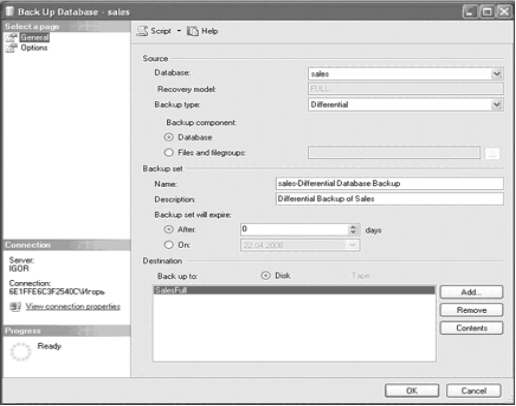Open the Script dropdown arrow

coord(179,31)
